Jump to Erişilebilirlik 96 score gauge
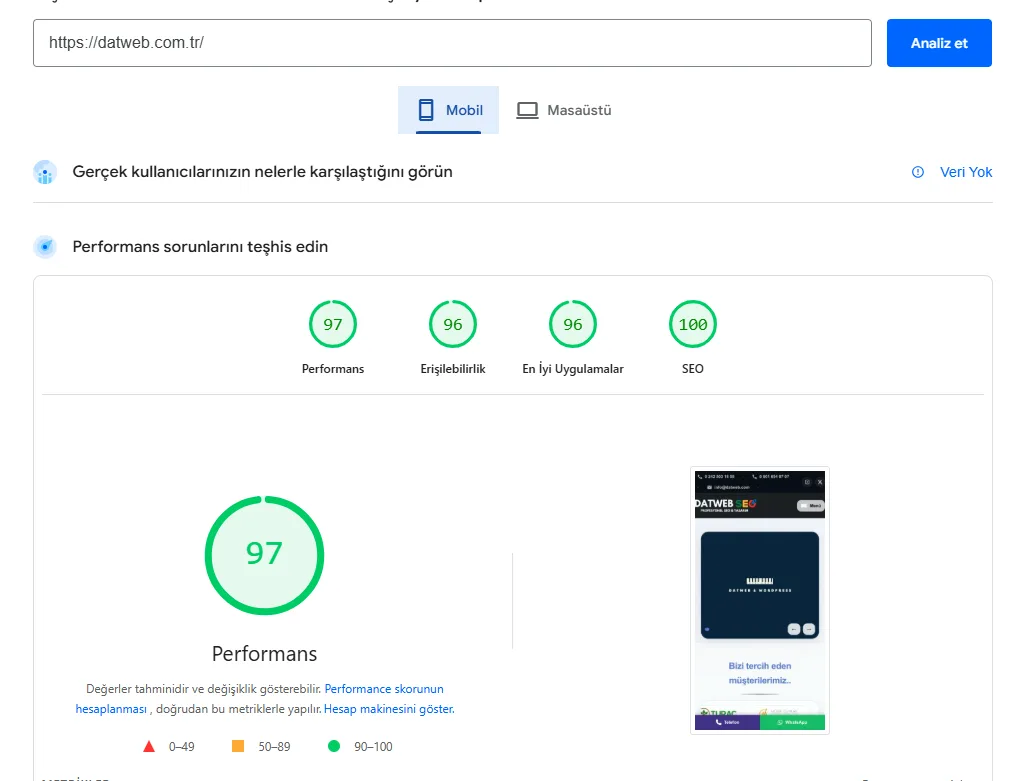The height and width of the screenshot is (781, 1029). click(453, 324)
